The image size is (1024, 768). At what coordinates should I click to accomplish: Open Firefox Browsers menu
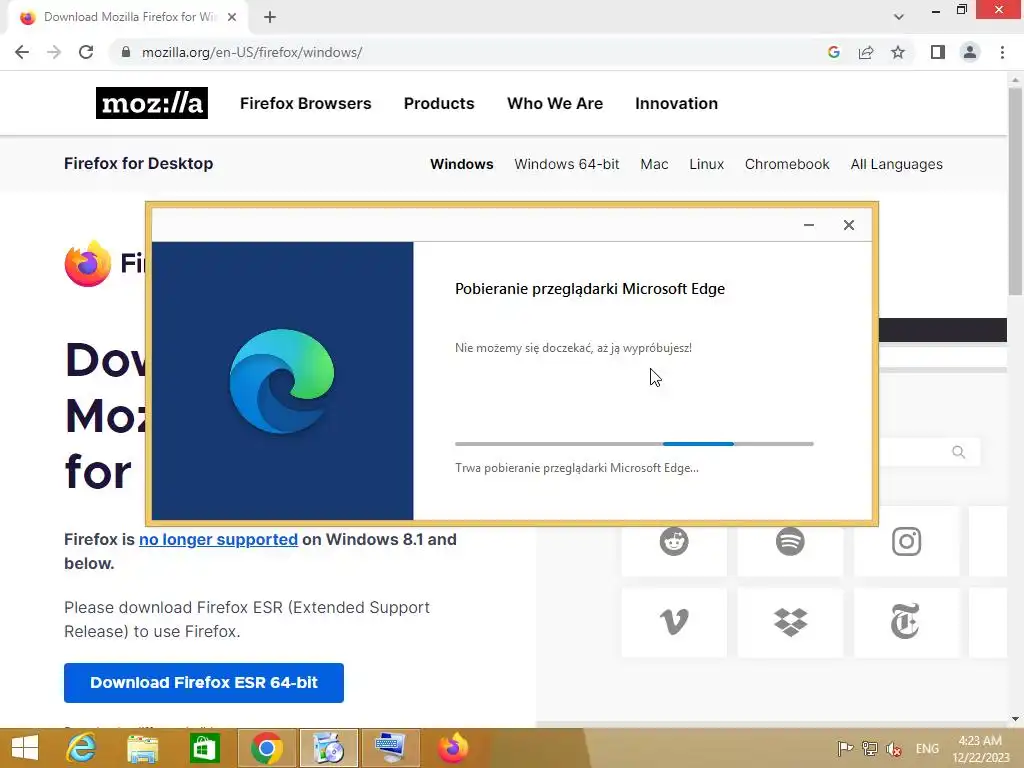pyautogui.click(x=306, y=103)
